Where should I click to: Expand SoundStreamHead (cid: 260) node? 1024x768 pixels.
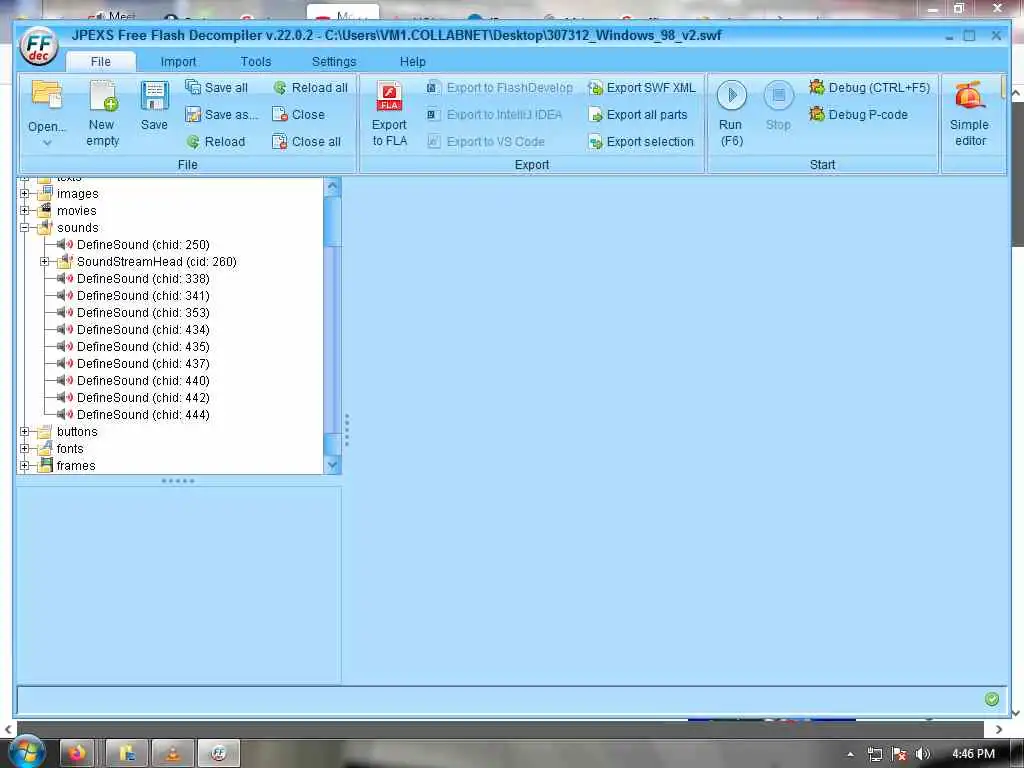click(44, 262)
